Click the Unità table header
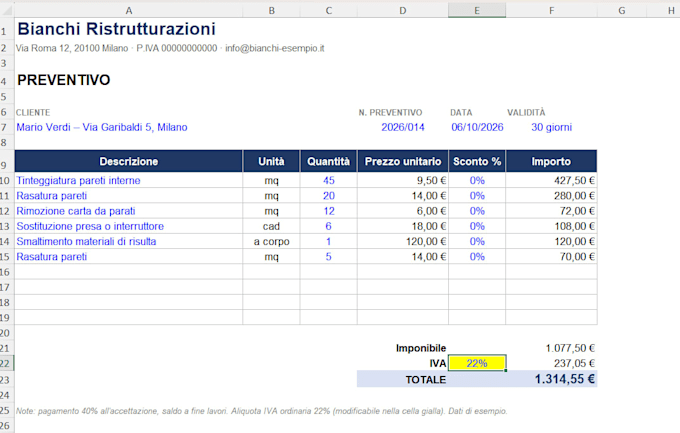Image resolution: width=680 pixels, height=433 pixels. tap(271, 161)
